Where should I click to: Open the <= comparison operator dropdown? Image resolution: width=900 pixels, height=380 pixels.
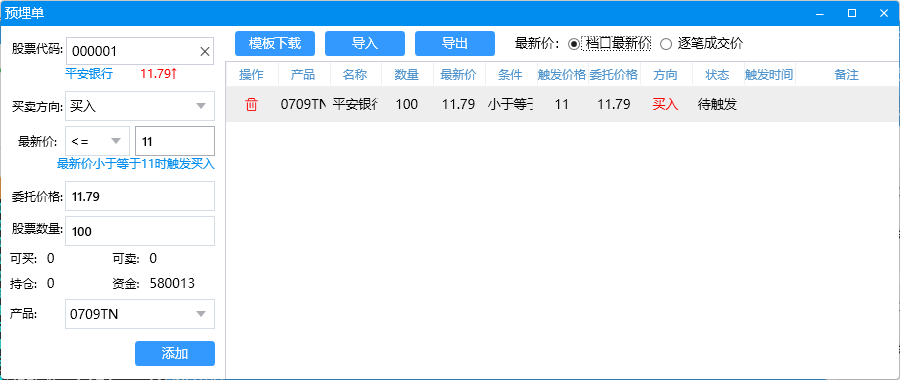pyautogui.click(x=98, y=141)
